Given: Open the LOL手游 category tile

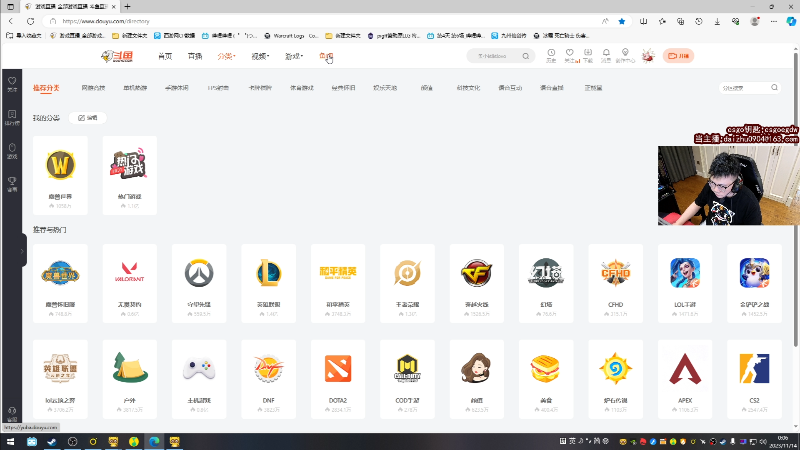Looking at the screenshot, I should tap(685, 283).
